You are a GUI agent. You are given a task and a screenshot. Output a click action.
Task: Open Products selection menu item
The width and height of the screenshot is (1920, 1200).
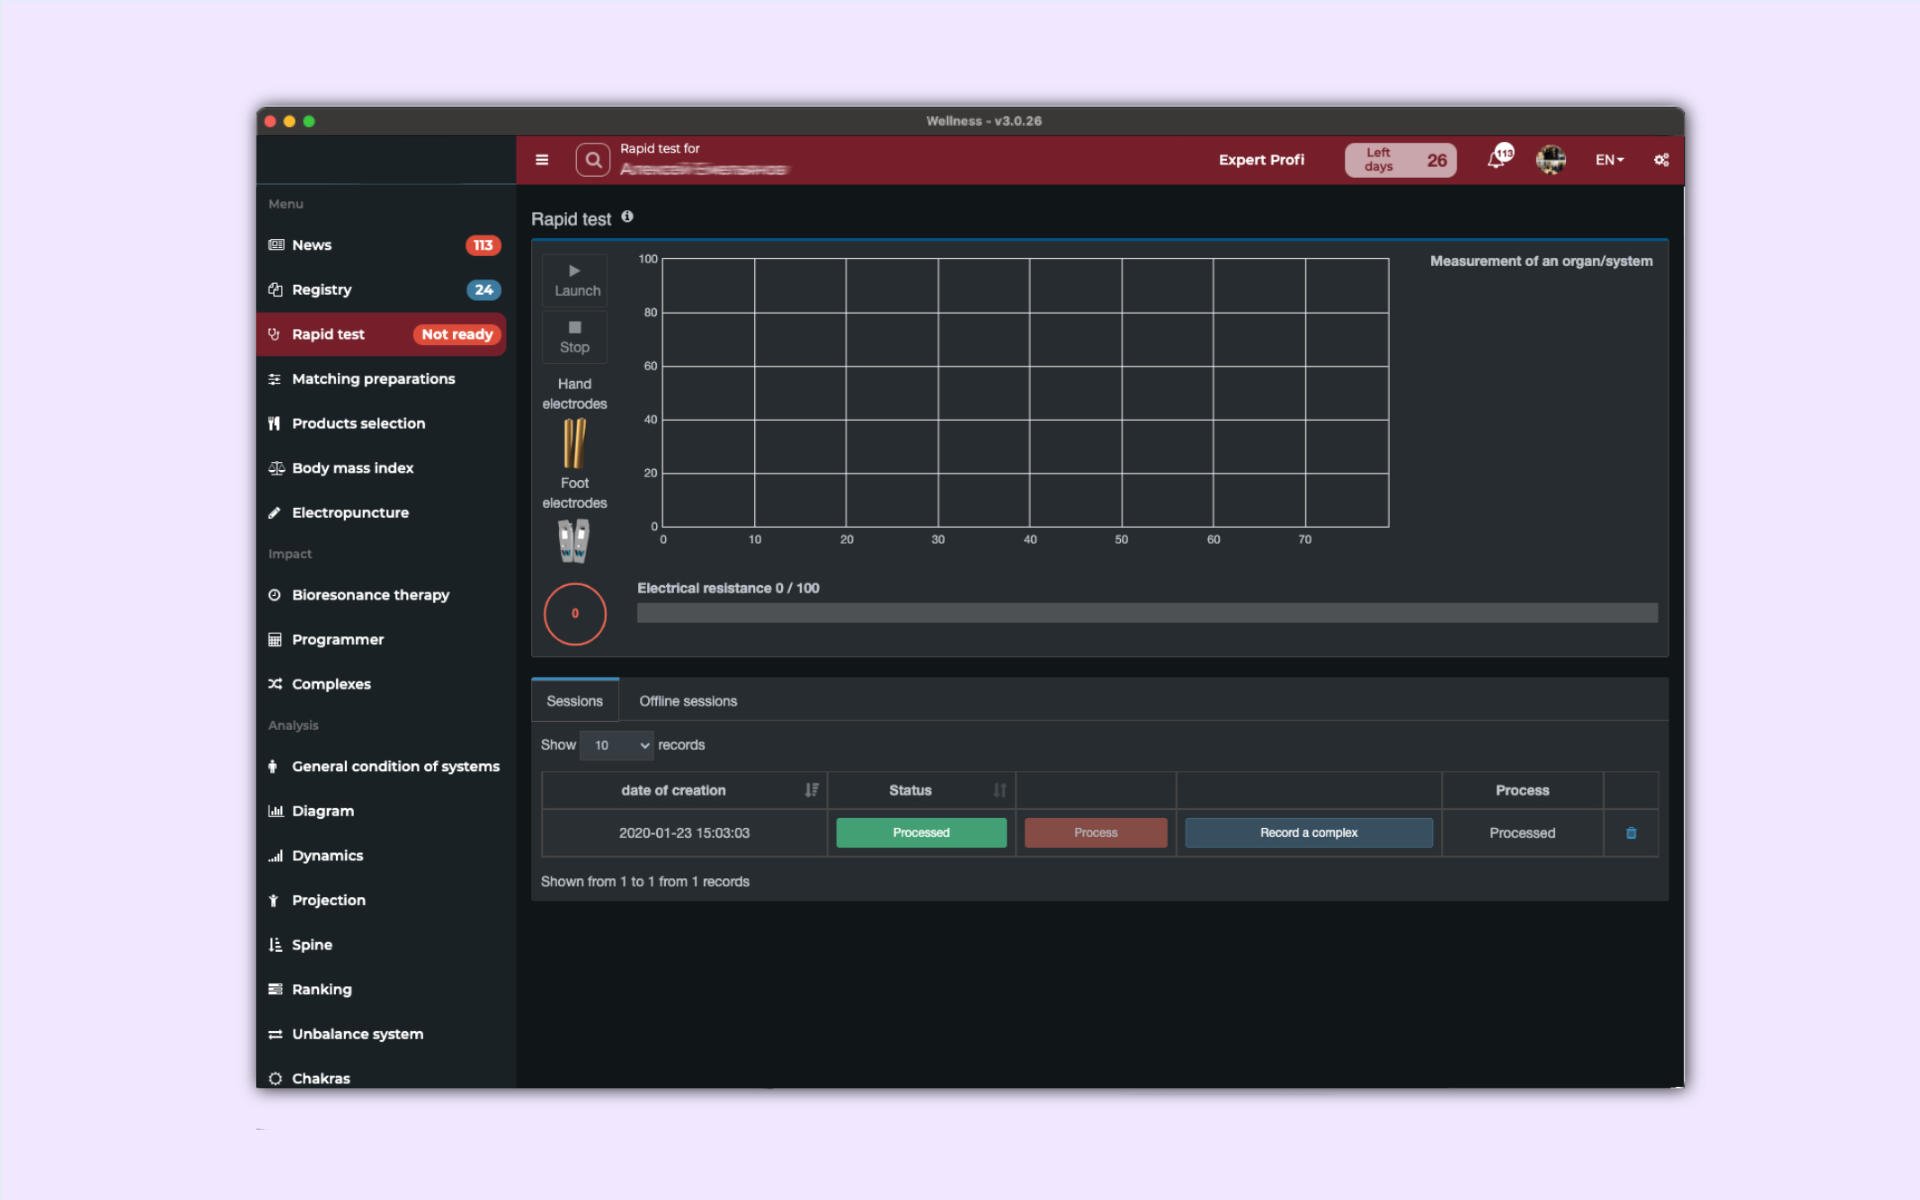coord(385,423)
